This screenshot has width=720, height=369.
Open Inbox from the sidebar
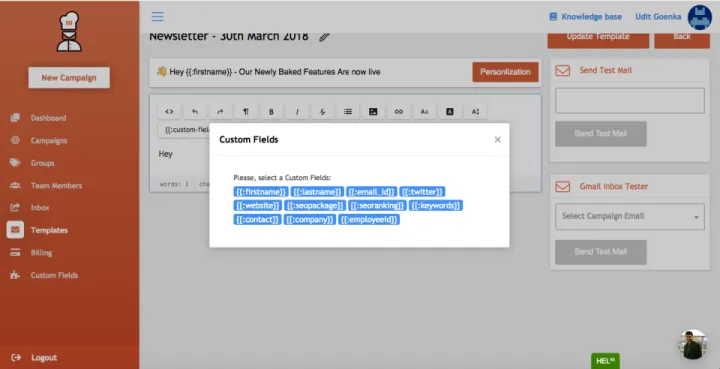click(40, 207)
